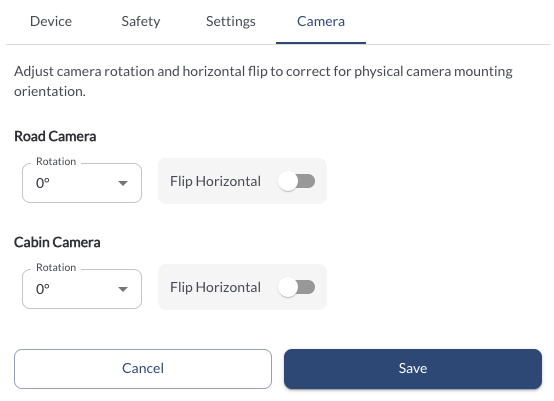Click the Road Camera 0° value
The image size is (554, 401).
43,183
